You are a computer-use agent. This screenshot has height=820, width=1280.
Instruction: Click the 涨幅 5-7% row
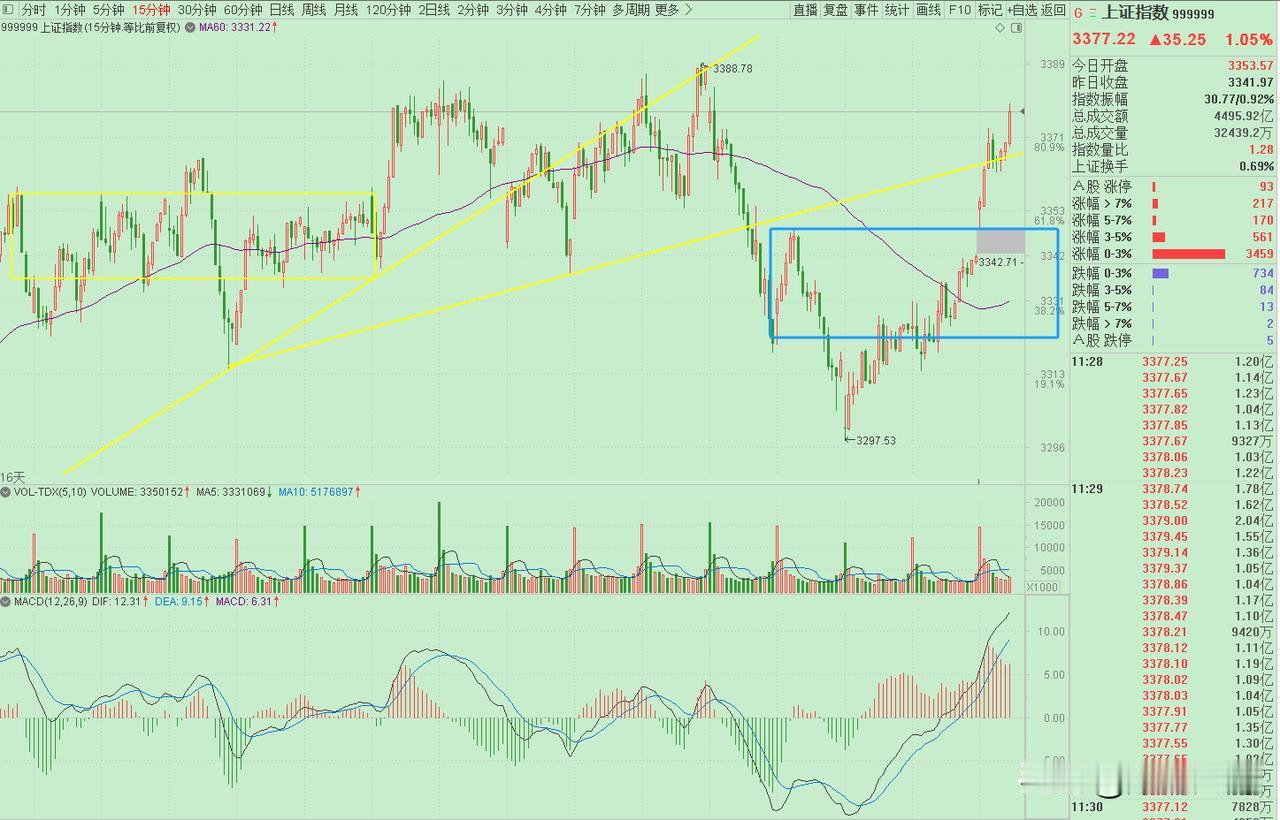tap(1173, 220)
